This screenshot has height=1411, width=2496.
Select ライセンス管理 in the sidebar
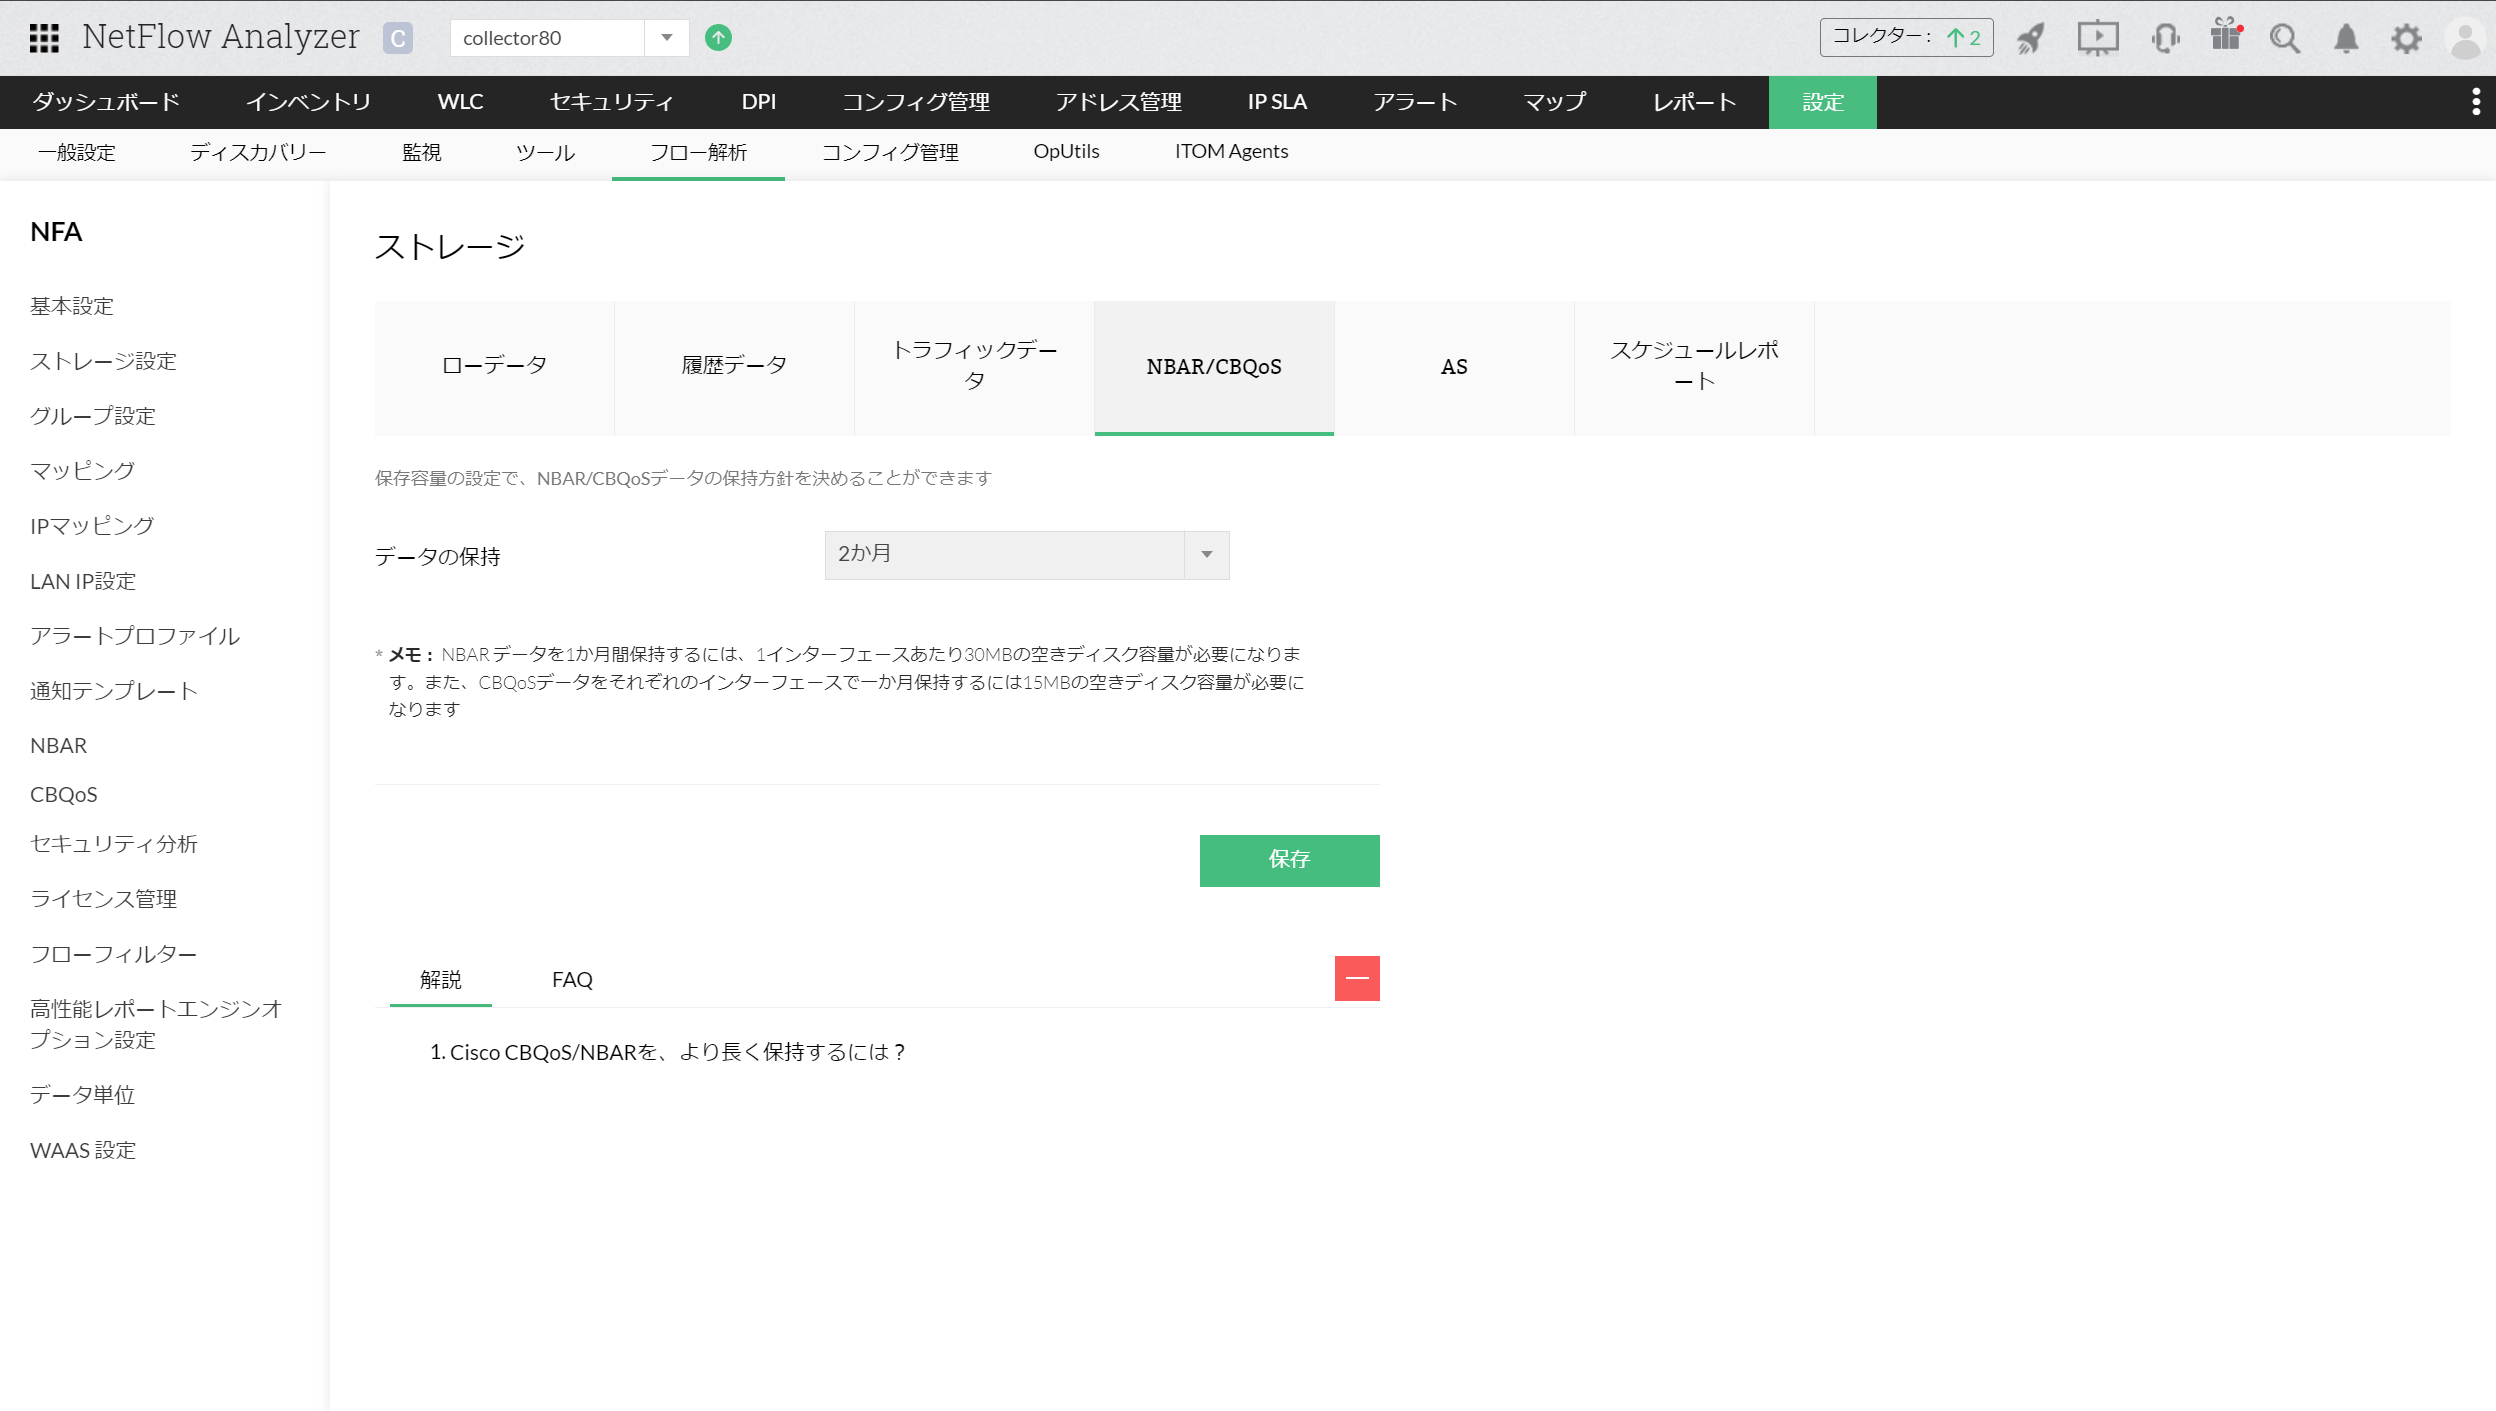[103, 899]
